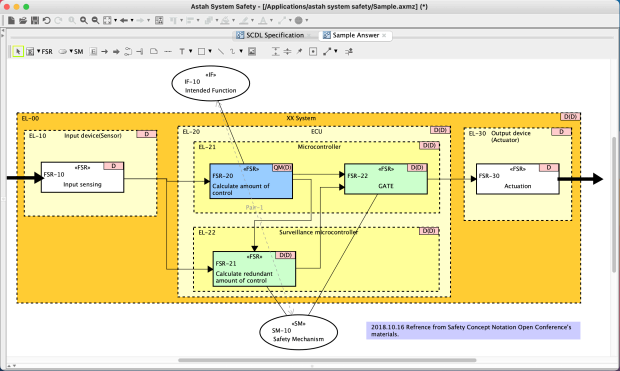The width and height of the screenshot is (620, 371).
Task: Navigate back with the left arrow icon
Action: 124,20
